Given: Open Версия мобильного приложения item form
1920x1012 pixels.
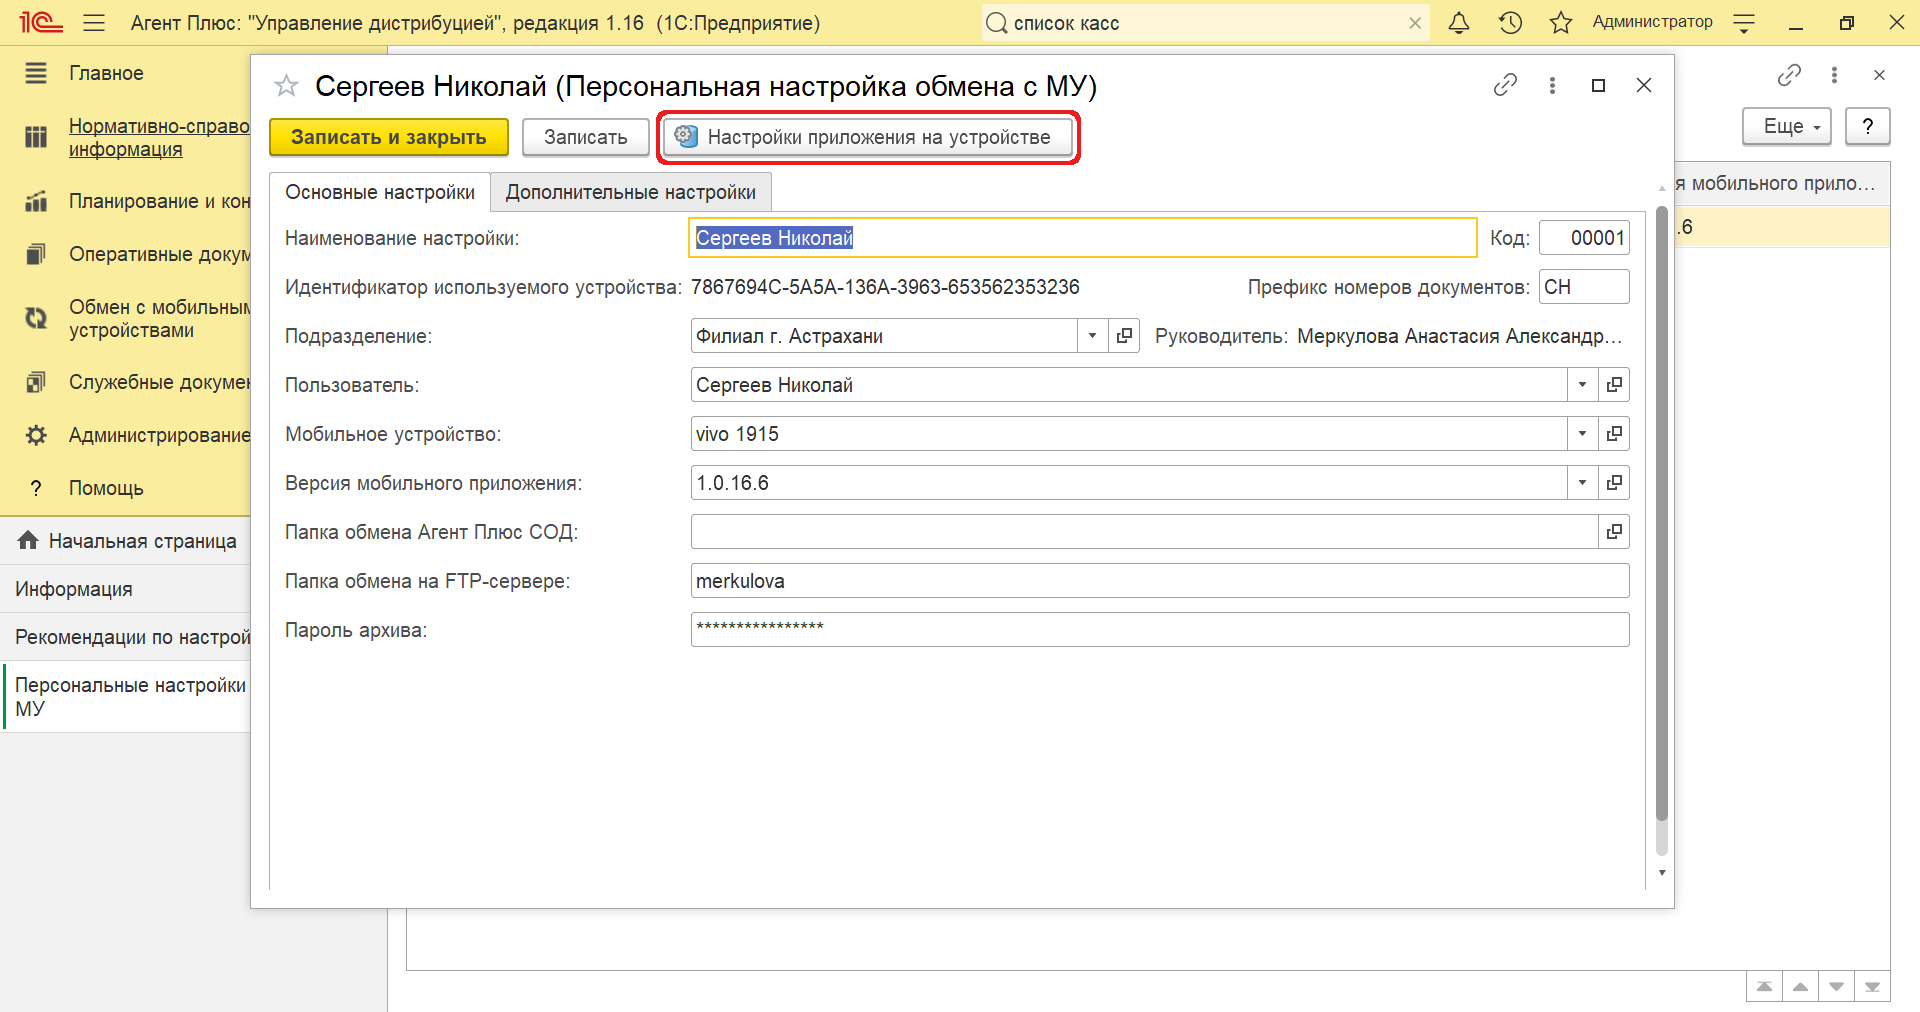Looking at the screenshot, I should click(x=1614, y=483).
